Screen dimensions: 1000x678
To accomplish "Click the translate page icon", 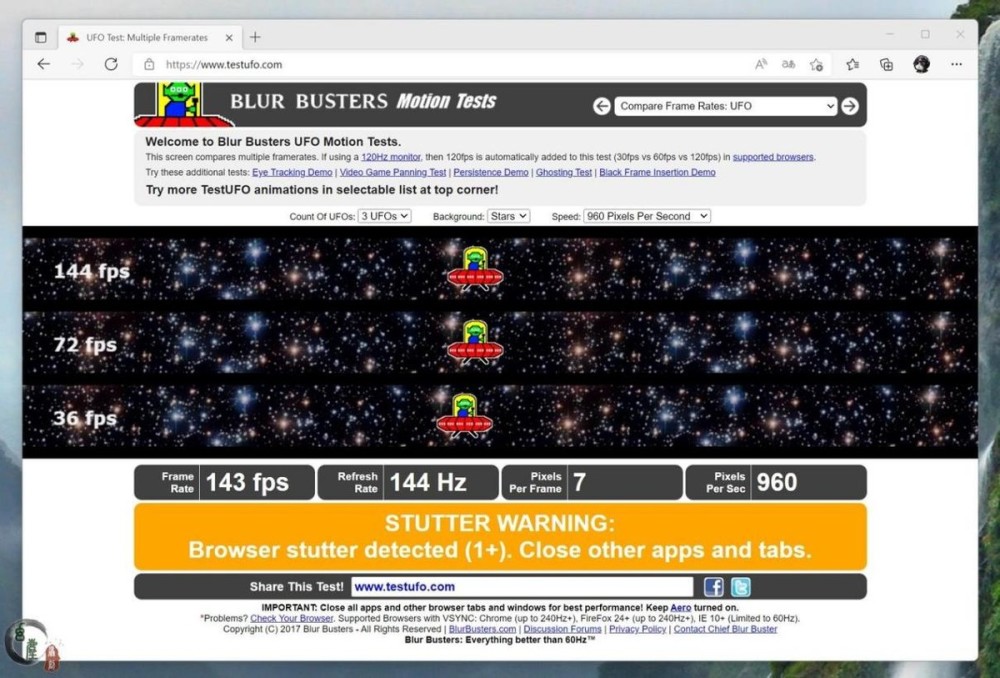I will click(788, 64).
